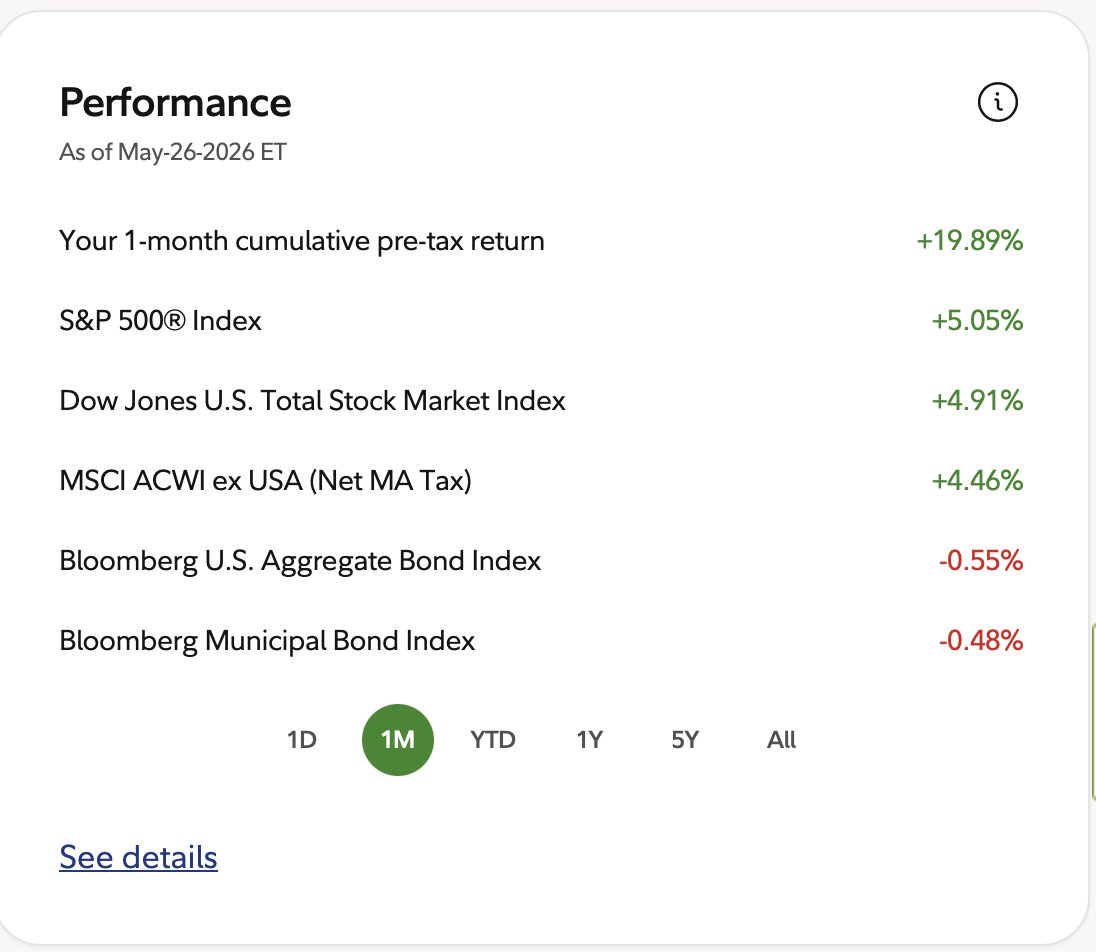Switch to the 1Y time range
This screenshot has height=952, width=1096.
pyautogui.click(x=589, y=740)
